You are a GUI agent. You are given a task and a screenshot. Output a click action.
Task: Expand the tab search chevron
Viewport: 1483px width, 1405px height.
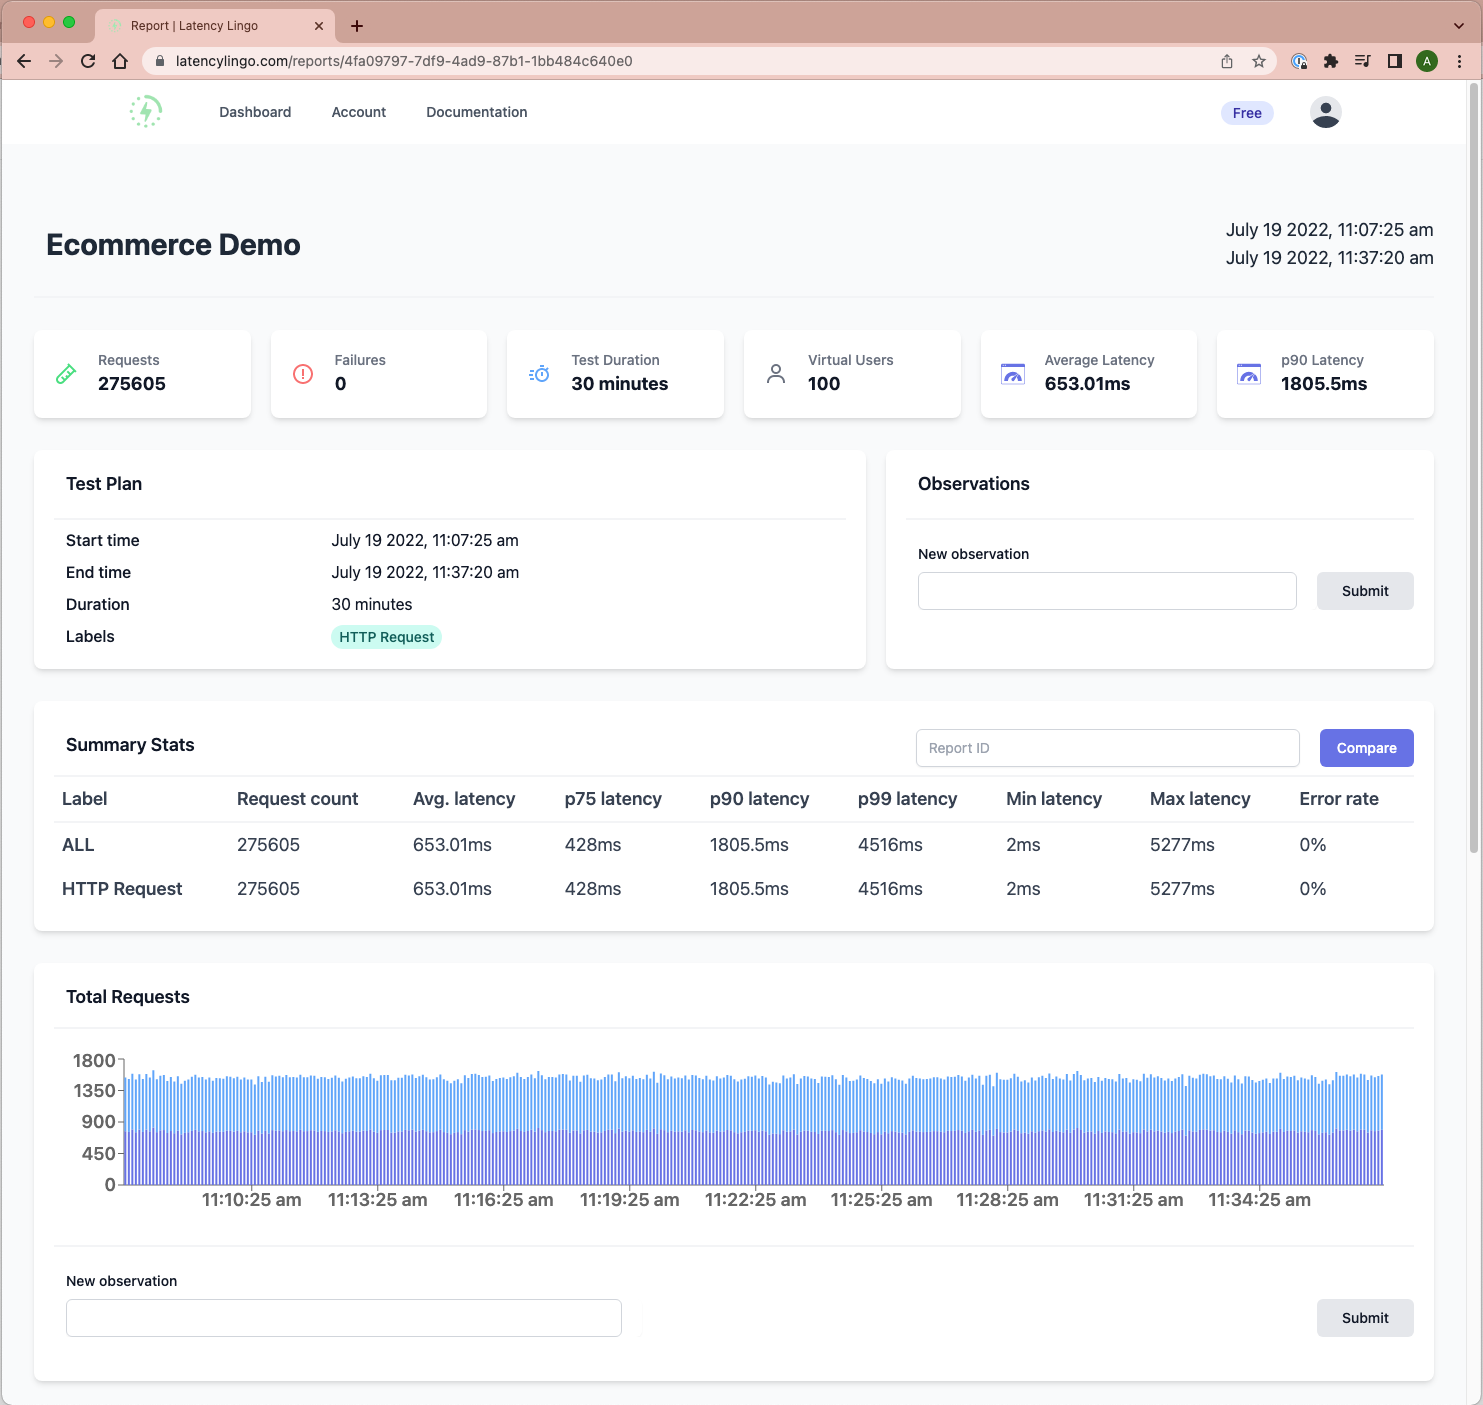[x=1459, y=26]
